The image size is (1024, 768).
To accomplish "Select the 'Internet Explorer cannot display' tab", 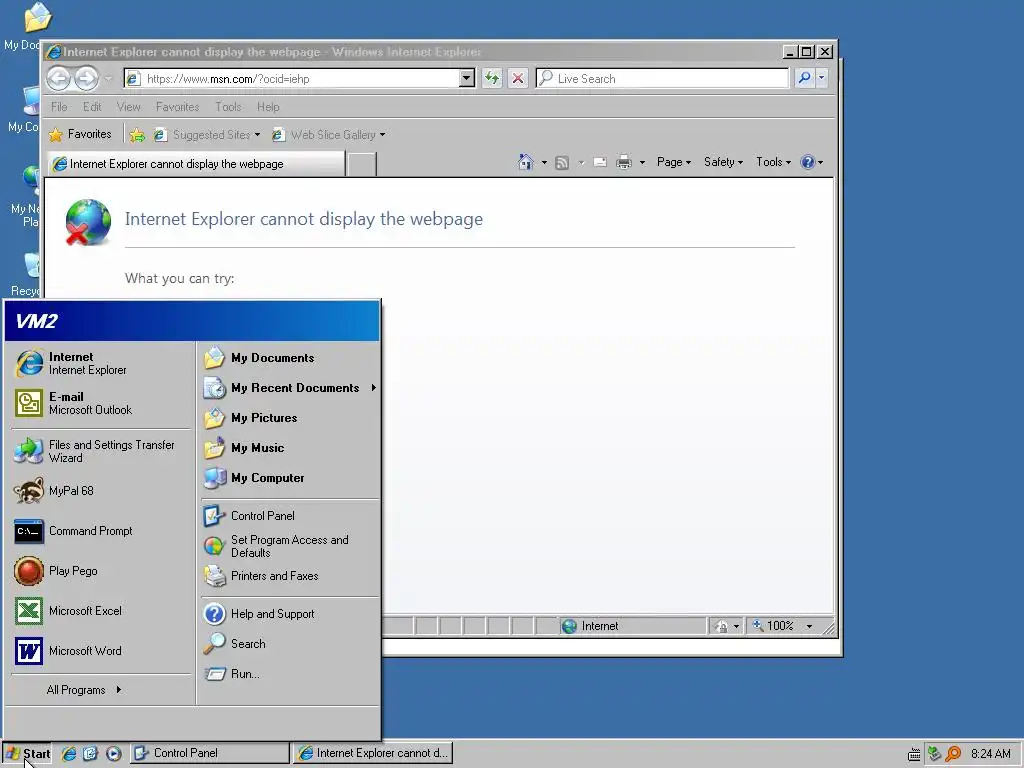I will (x=195, y=164).
